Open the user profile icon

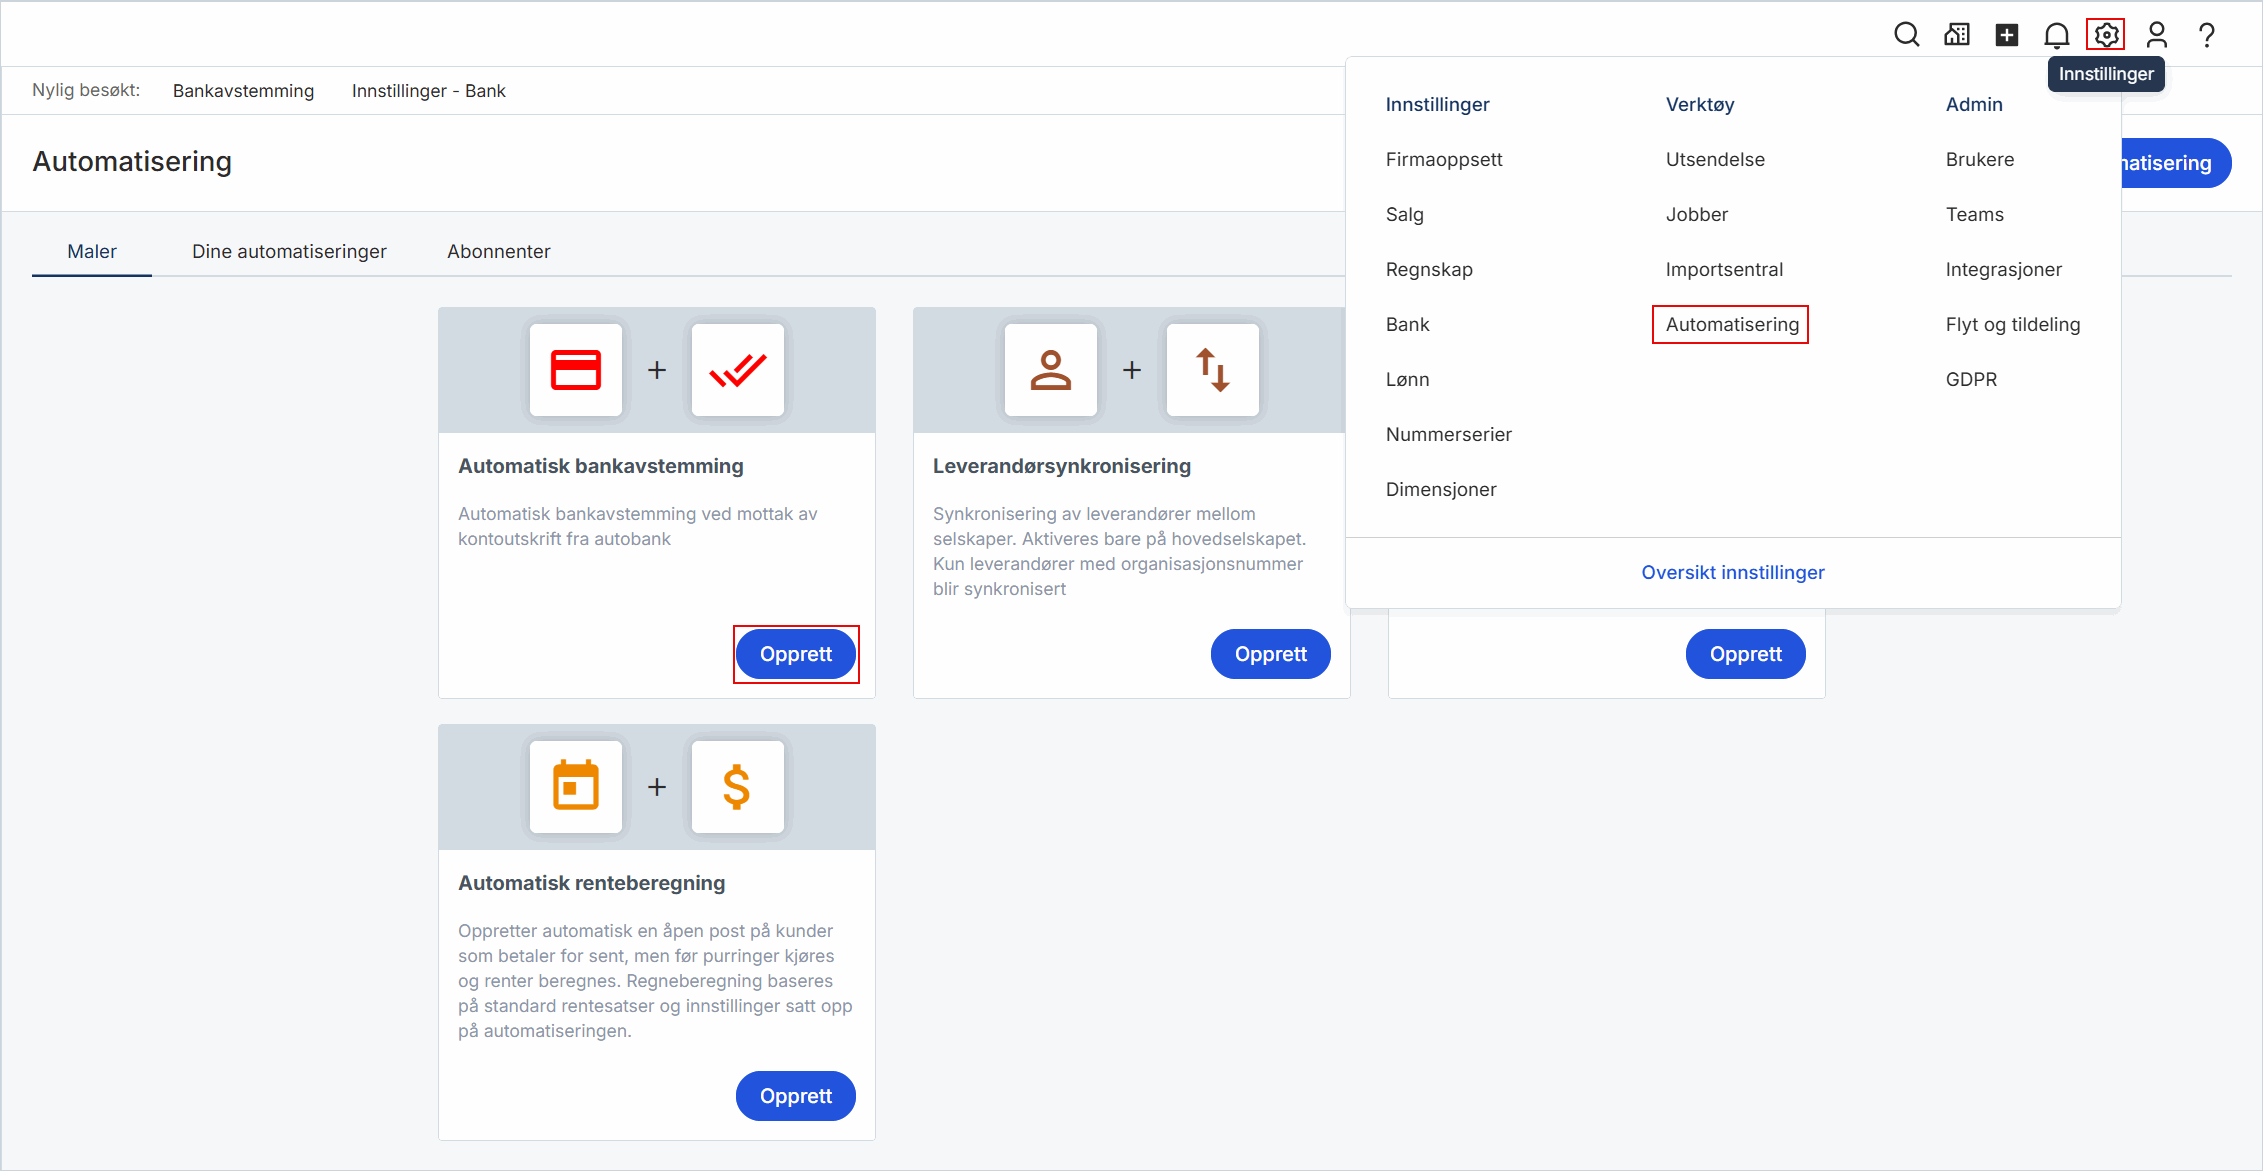2156,35
